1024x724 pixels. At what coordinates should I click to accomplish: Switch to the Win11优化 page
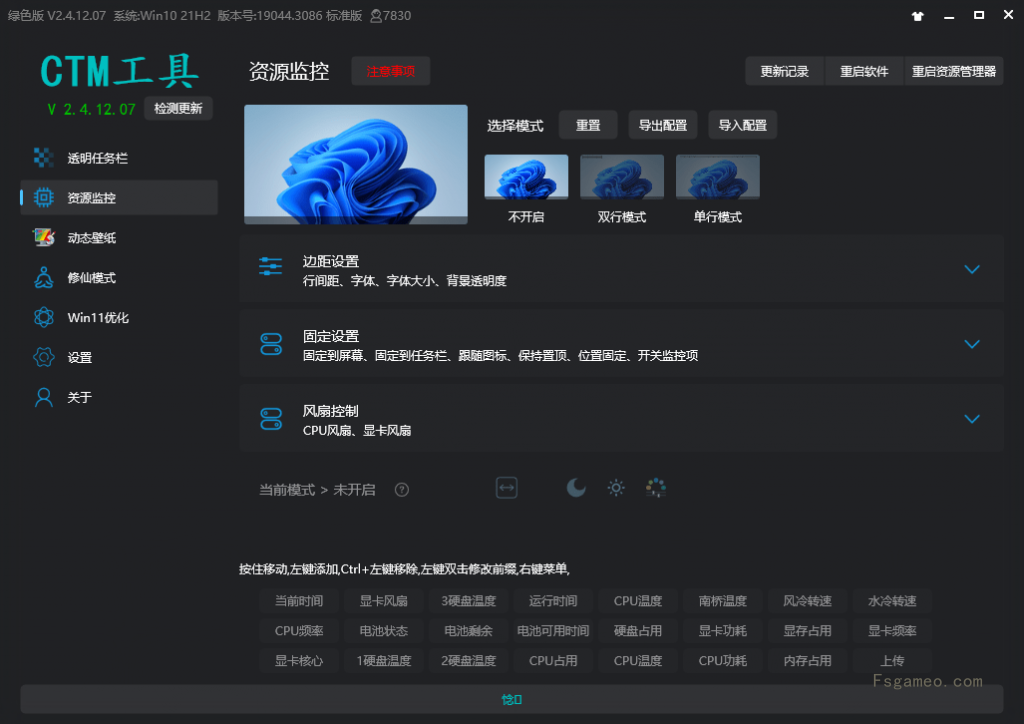click(x=119, y=317)
